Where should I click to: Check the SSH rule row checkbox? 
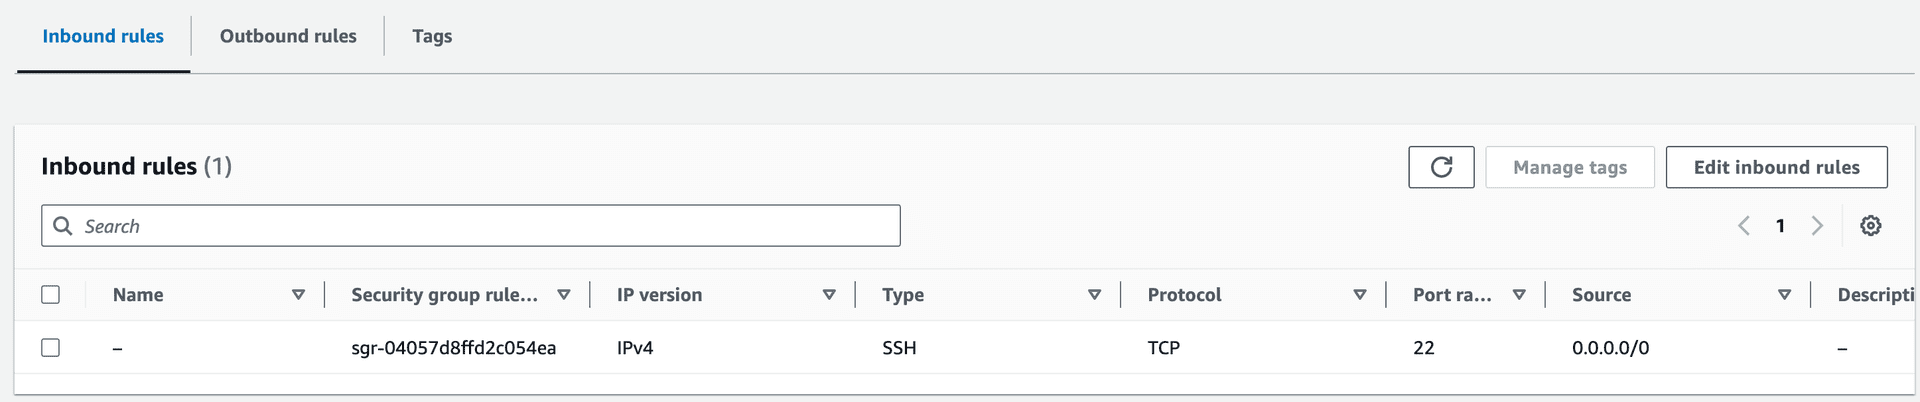(x=51, y=348)
